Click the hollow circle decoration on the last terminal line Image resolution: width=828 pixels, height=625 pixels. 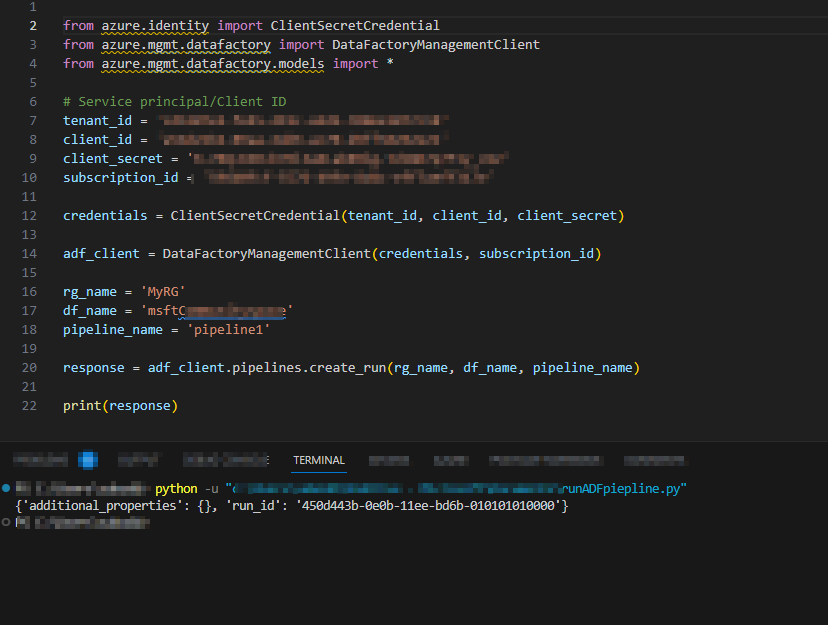coord(8,521)
